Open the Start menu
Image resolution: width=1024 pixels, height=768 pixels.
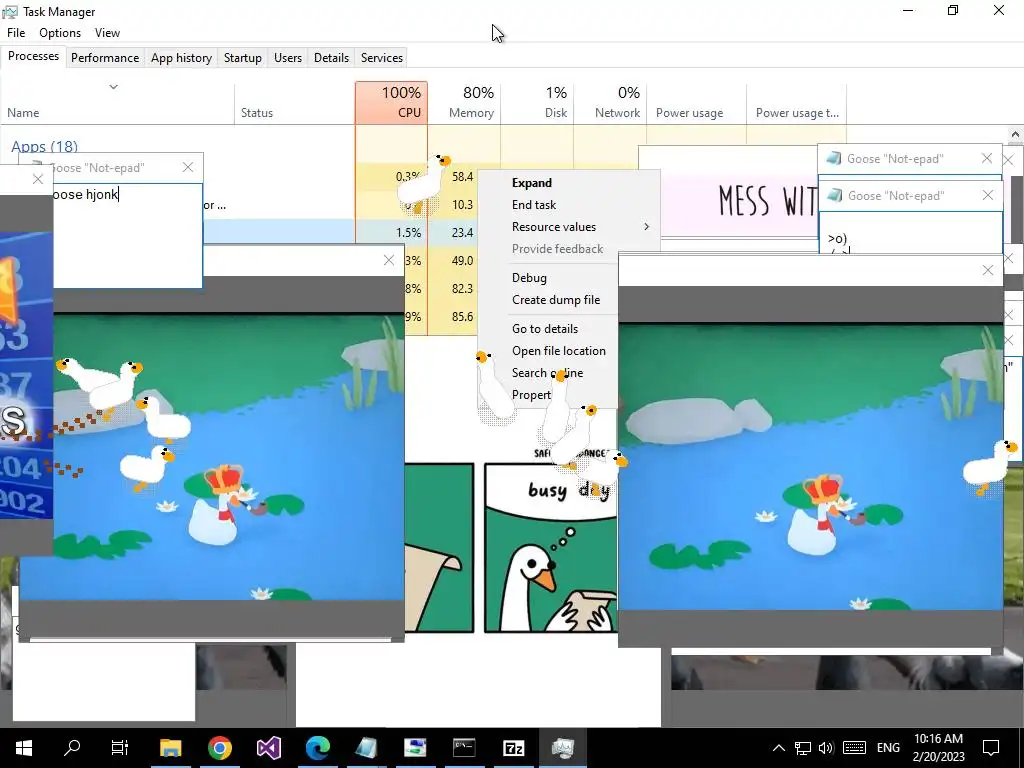tap(24, 747)
